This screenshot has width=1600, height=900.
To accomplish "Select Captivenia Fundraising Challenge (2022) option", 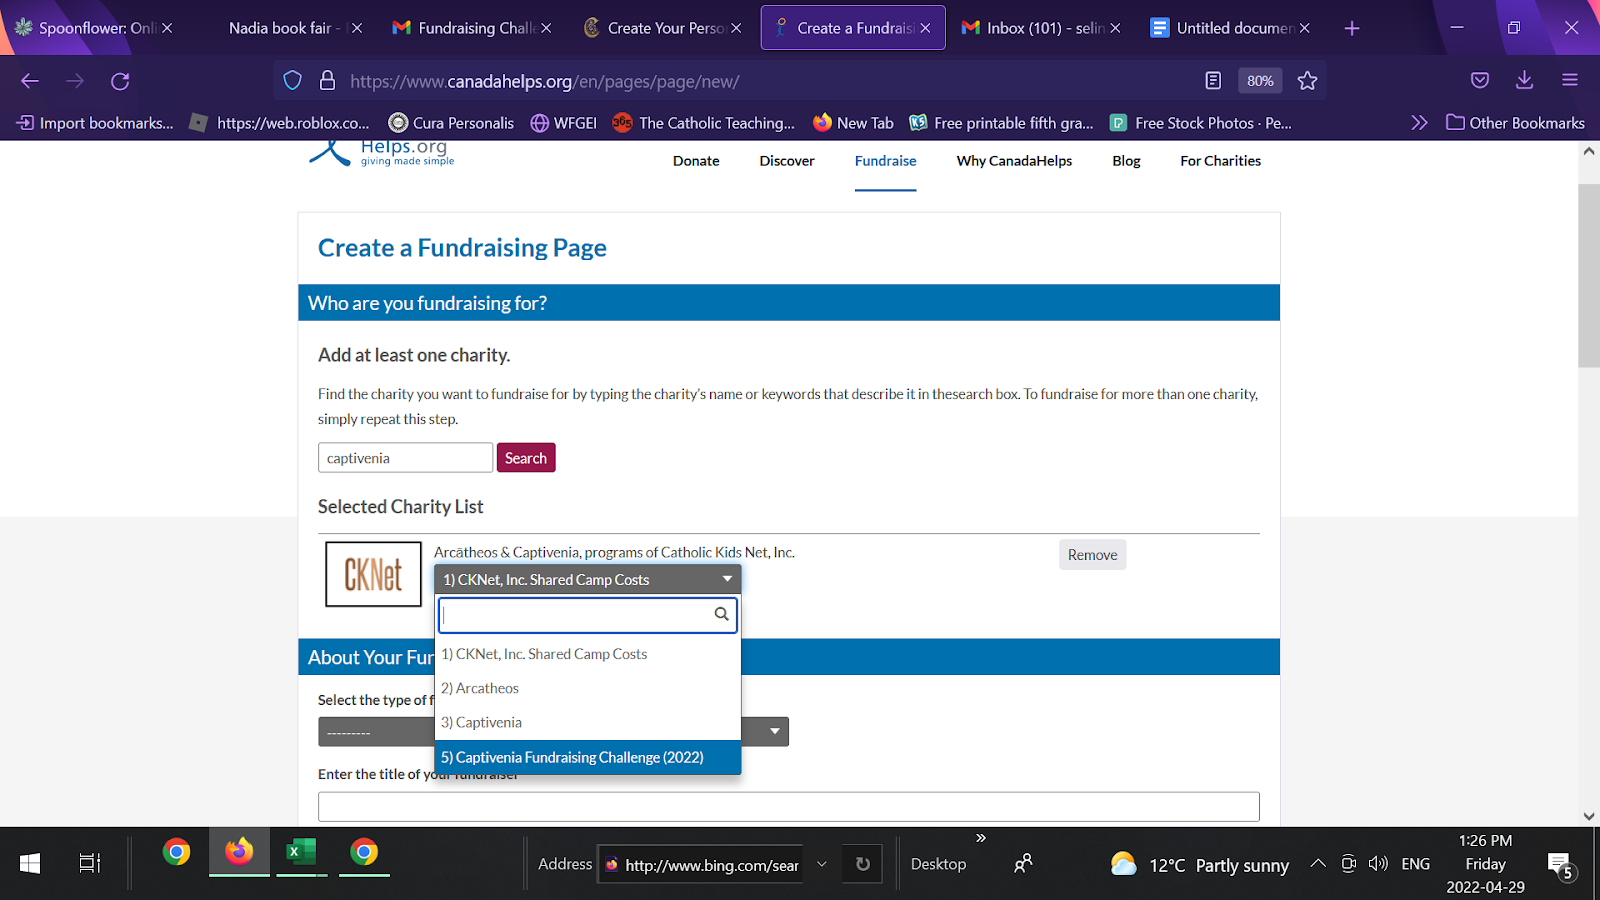I will [588, 757].
